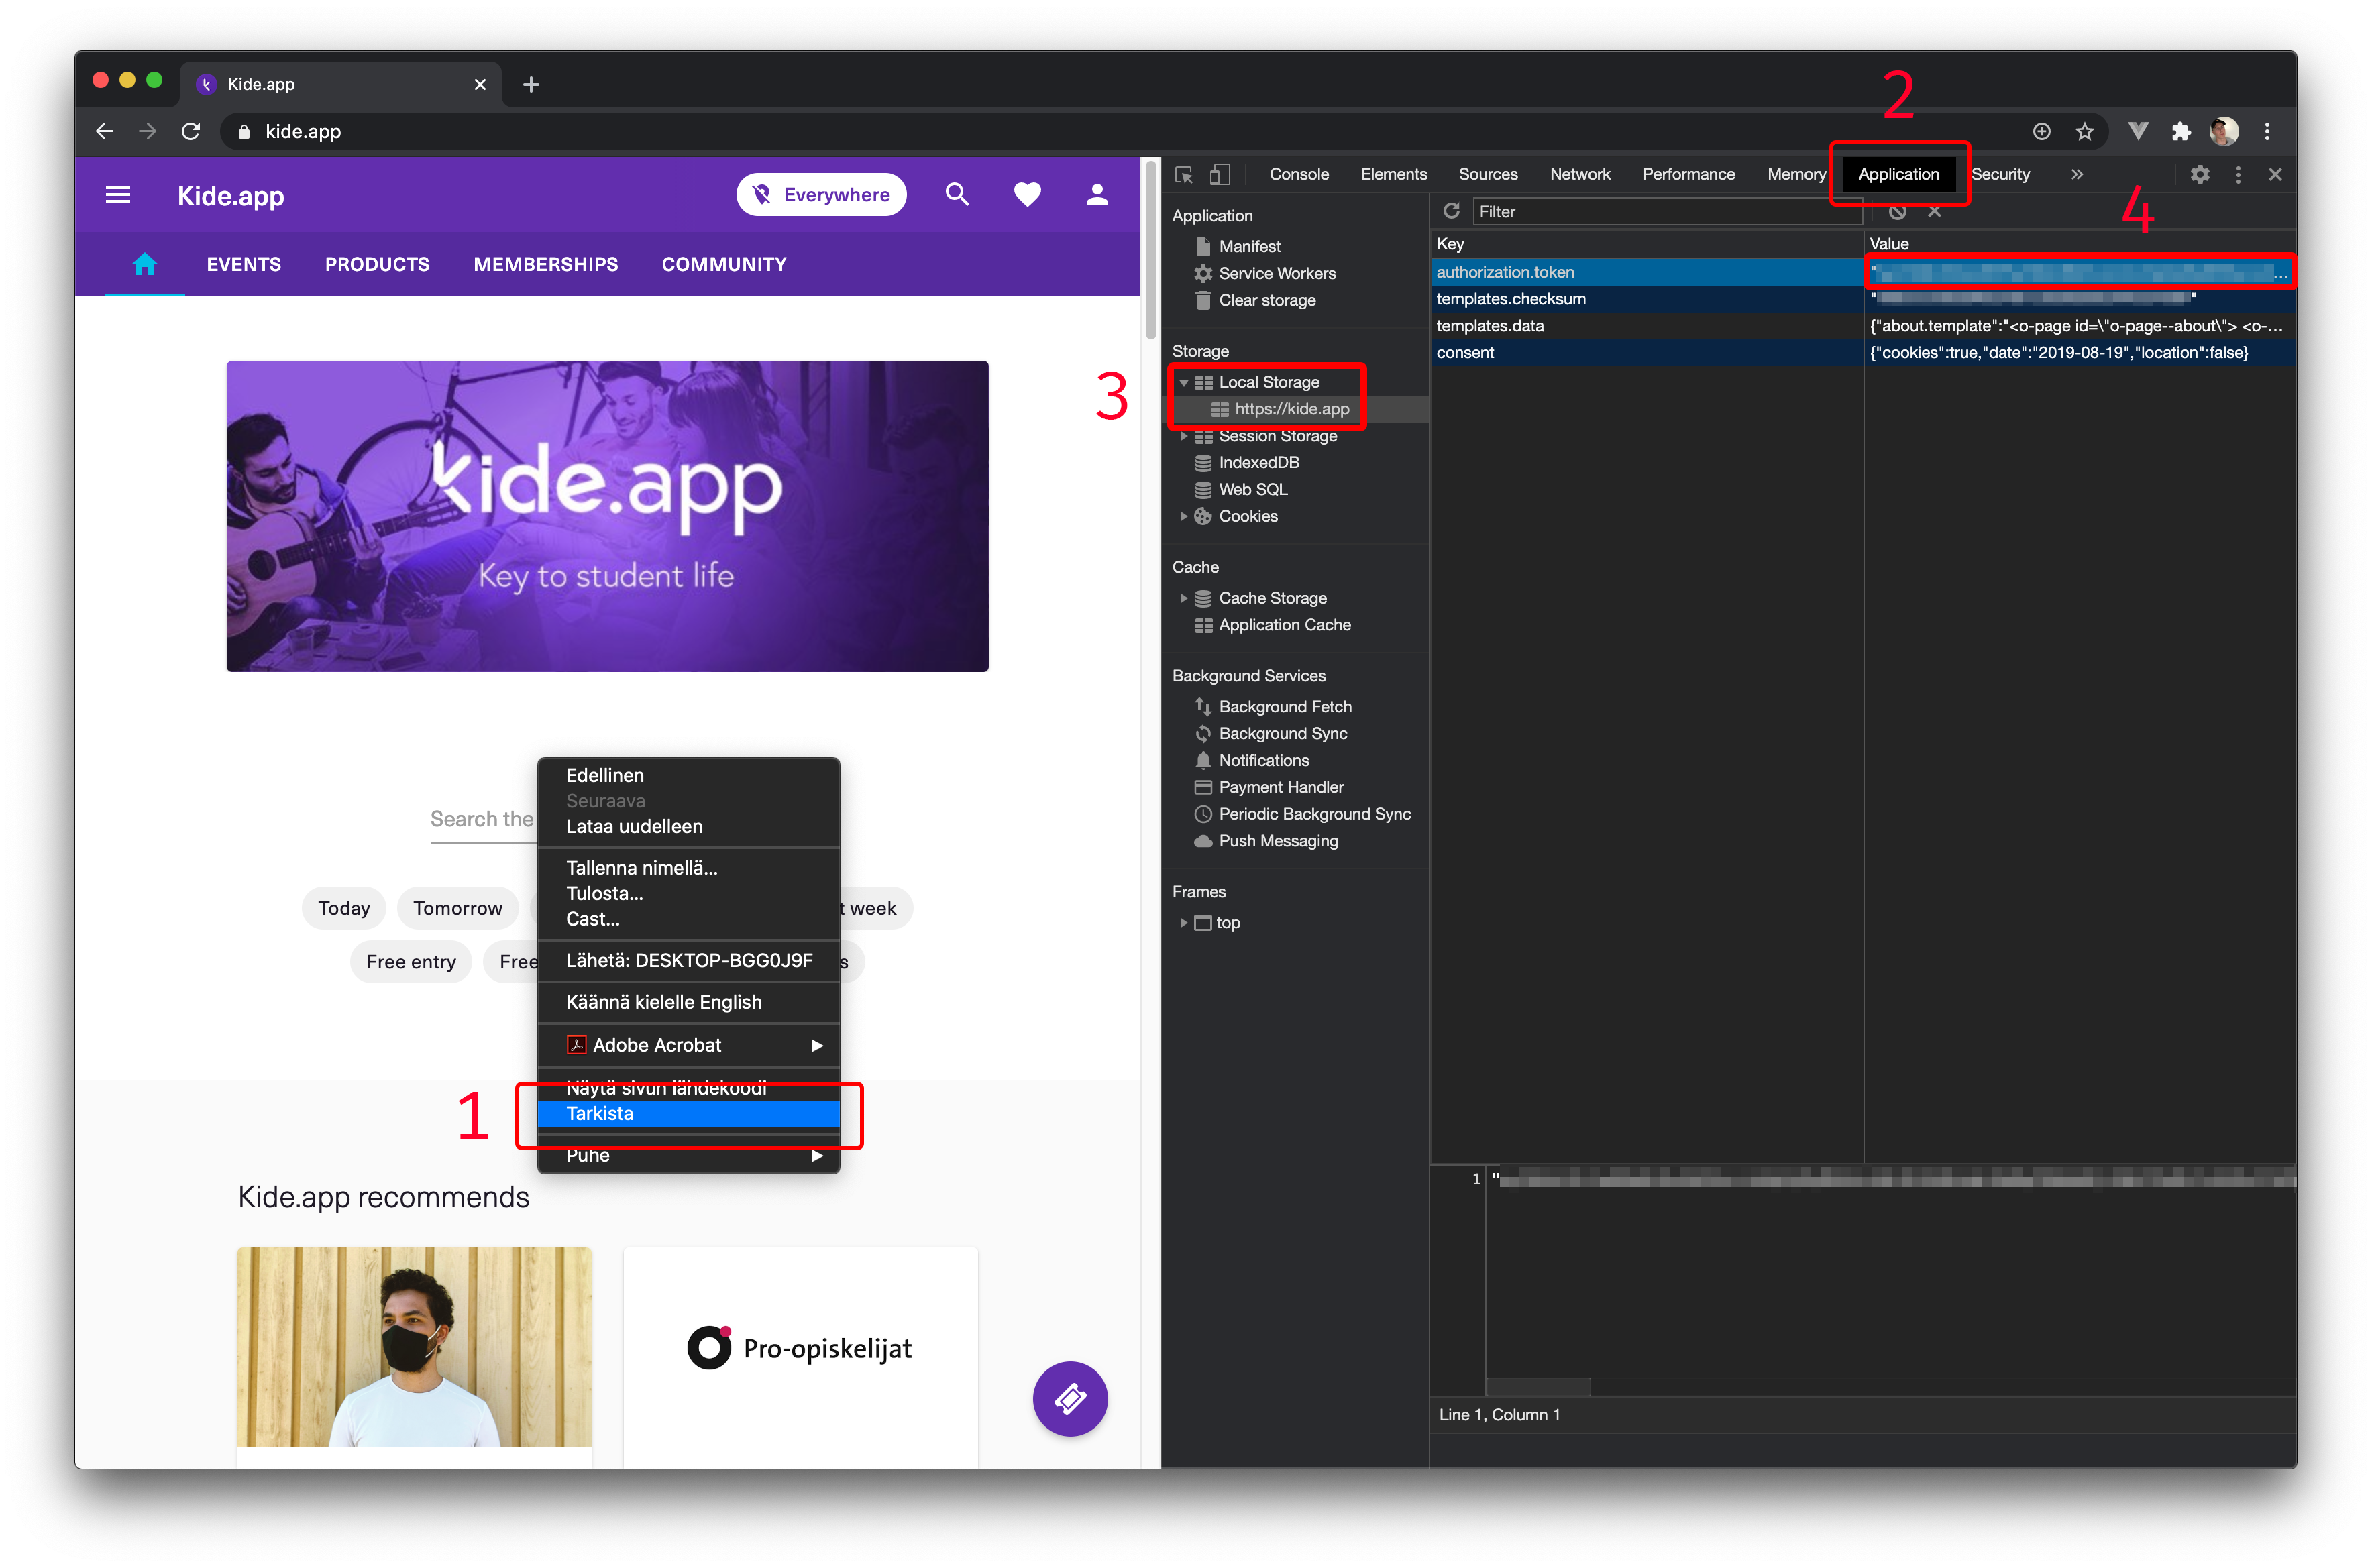Open the hamburger menu on Kide.app
The image size is (2372, 1568).
[118, 195]
